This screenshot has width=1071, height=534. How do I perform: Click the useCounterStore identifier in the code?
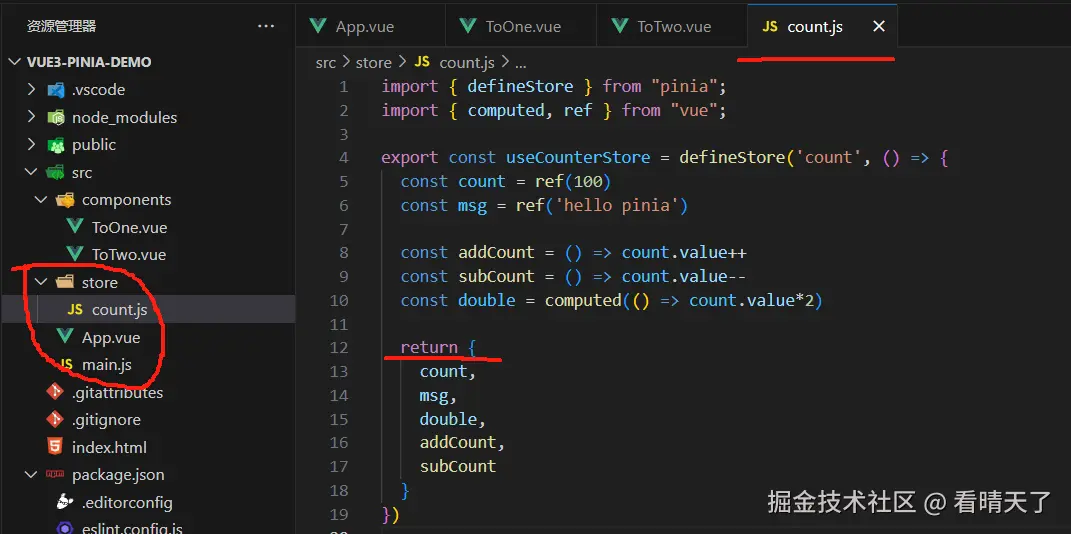pos(578,158)
